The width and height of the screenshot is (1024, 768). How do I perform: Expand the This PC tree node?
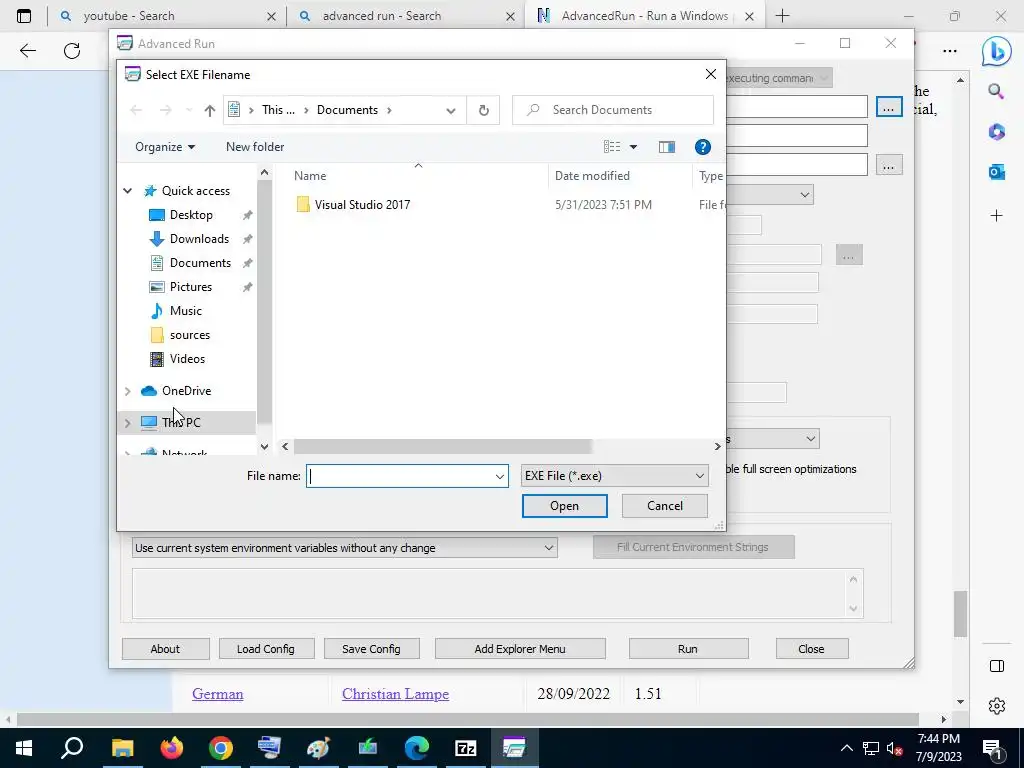click(128, 423)
